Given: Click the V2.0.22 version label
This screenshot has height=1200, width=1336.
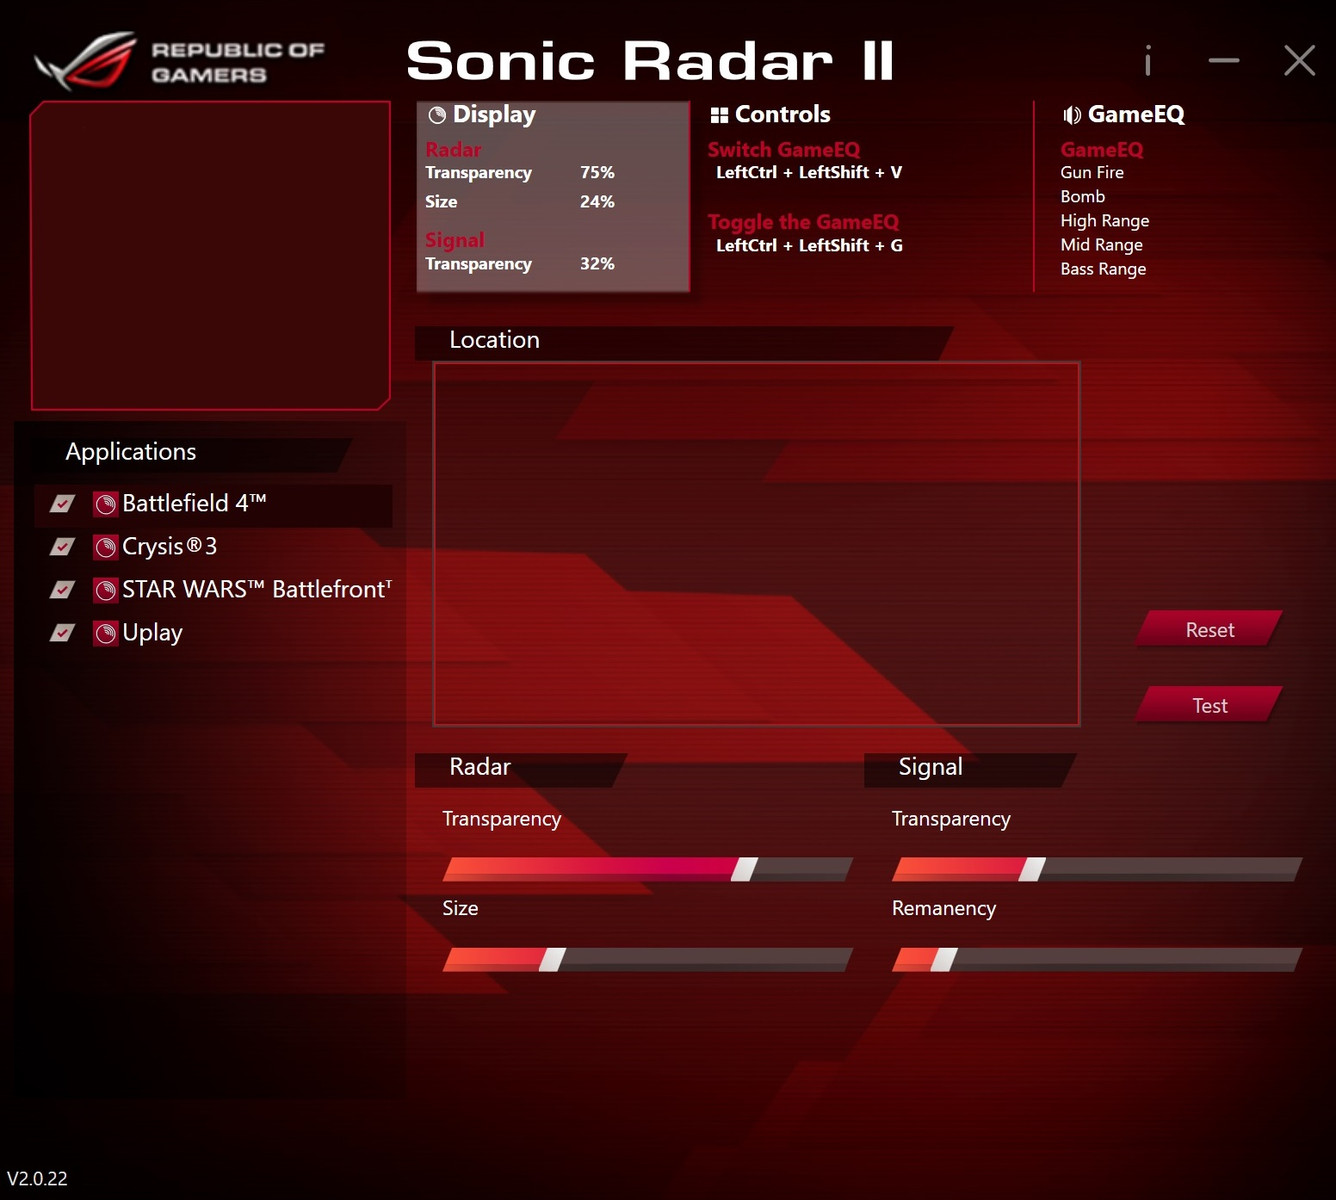Looking at the screenshot, I should pos(37,1179).
